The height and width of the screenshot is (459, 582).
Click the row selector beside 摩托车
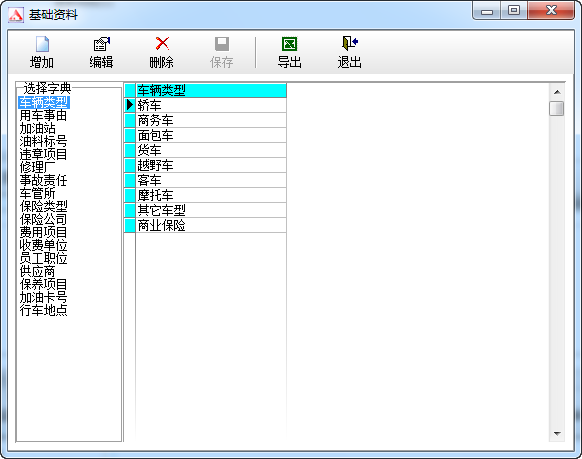pyautogui.click(x=130, y=195)
